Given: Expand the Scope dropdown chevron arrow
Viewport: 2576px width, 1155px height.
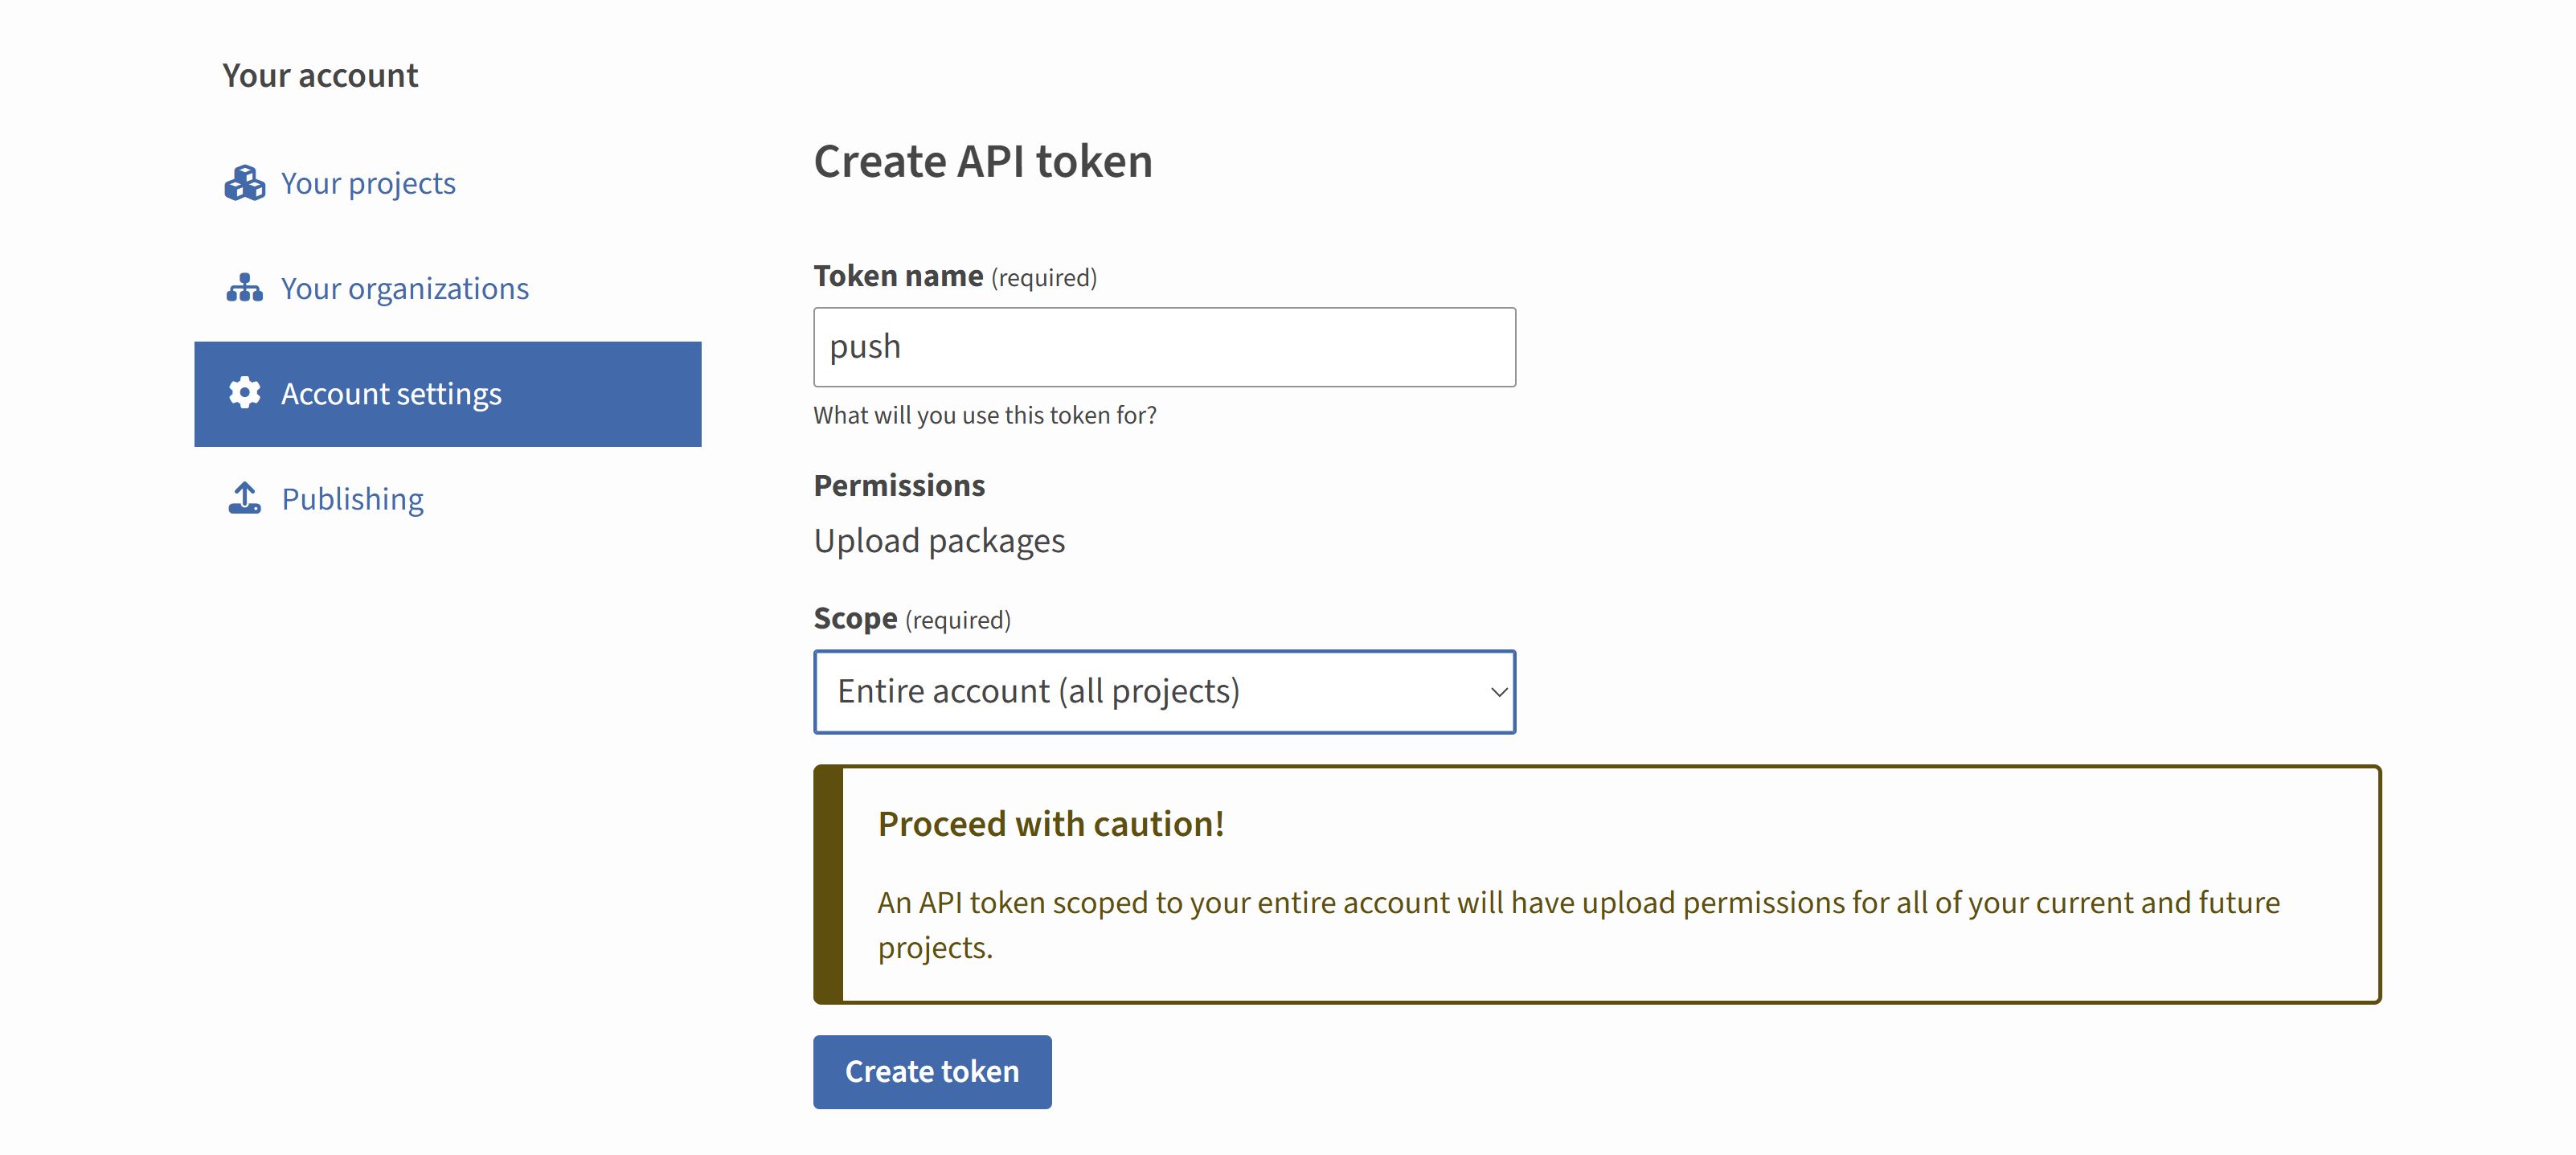Looking at the screenshot, I should pyautogui.click(x=1497, y=692).
